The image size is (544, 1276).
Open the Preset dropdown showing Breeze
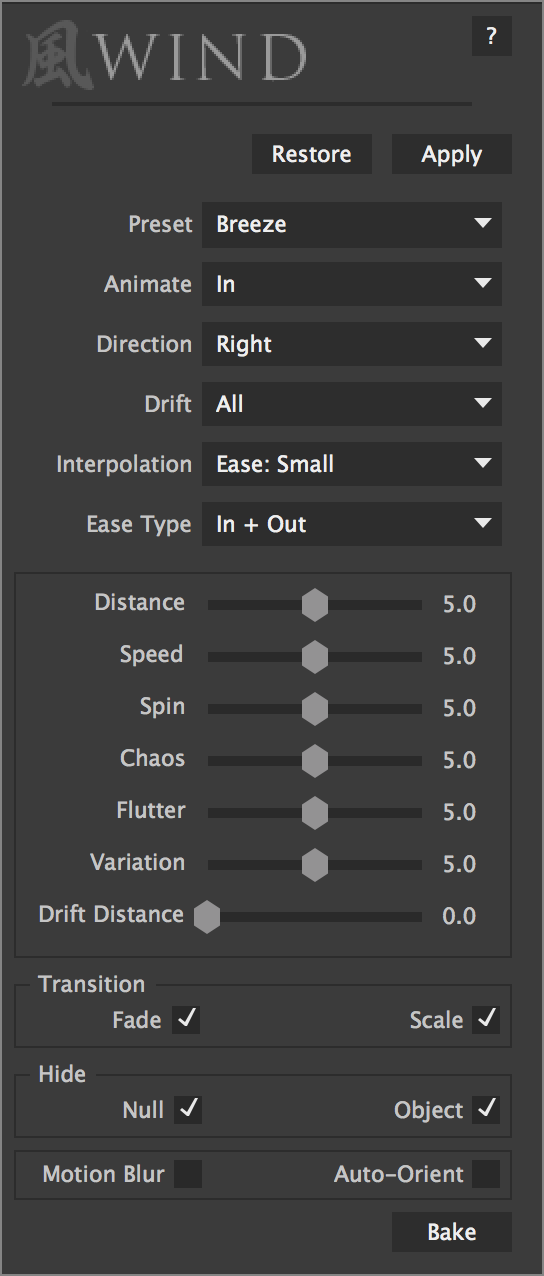352,224
